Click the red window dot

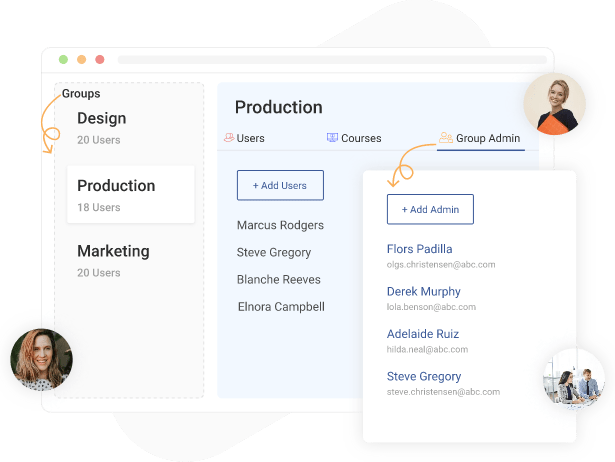point(99,60)
